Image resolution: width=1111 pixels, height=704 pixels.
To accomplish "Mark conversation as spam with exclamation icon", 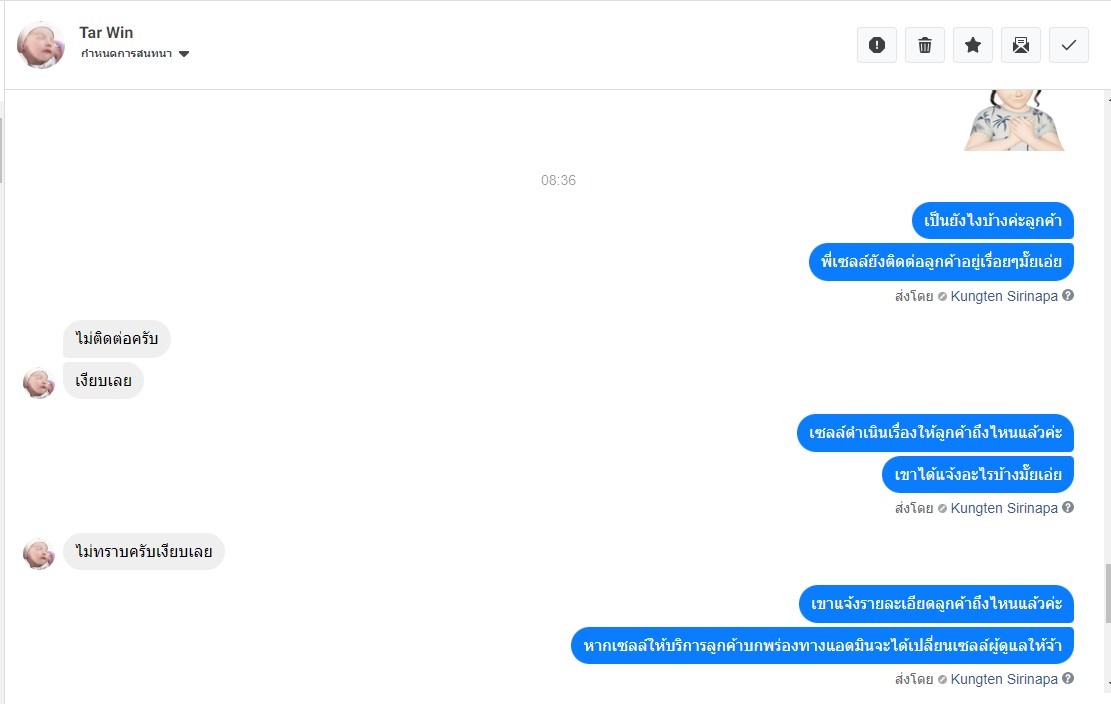I will (876, 45).
